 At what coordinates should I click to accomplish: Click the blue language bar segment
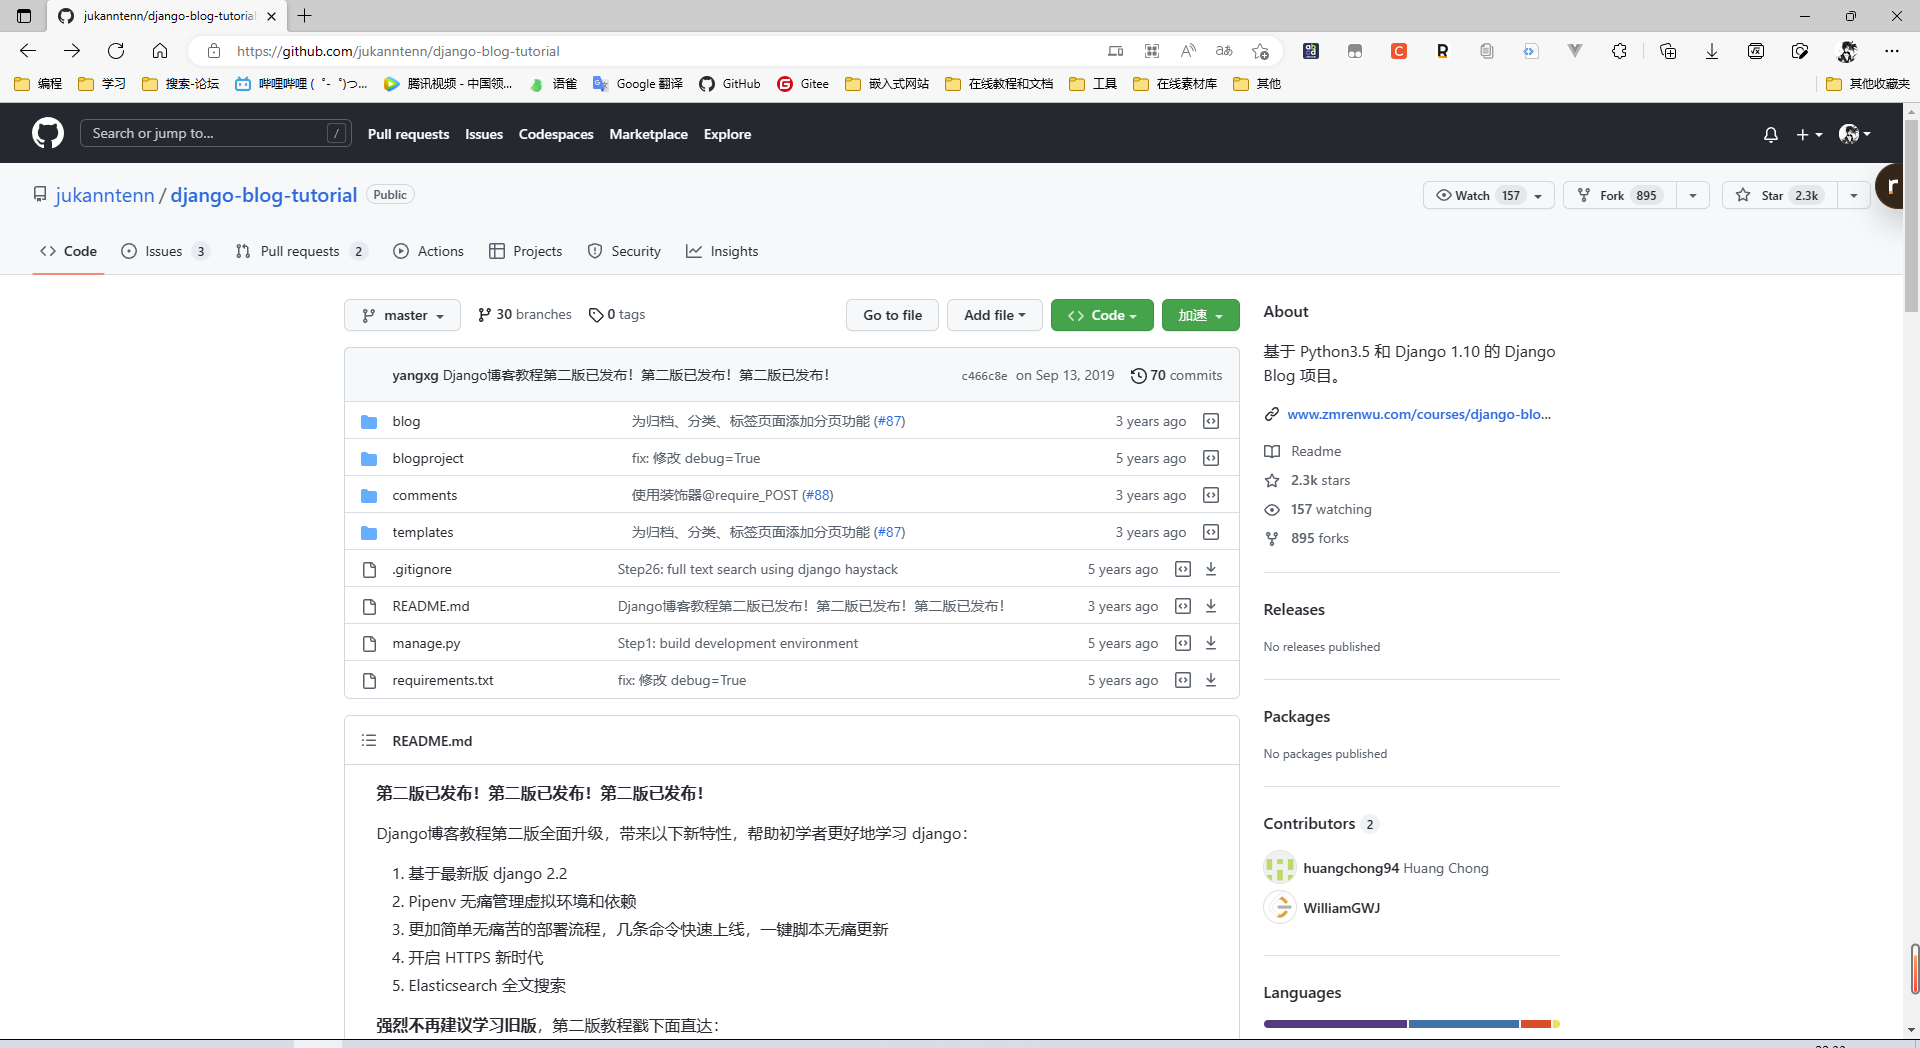coord(1464,1024)
